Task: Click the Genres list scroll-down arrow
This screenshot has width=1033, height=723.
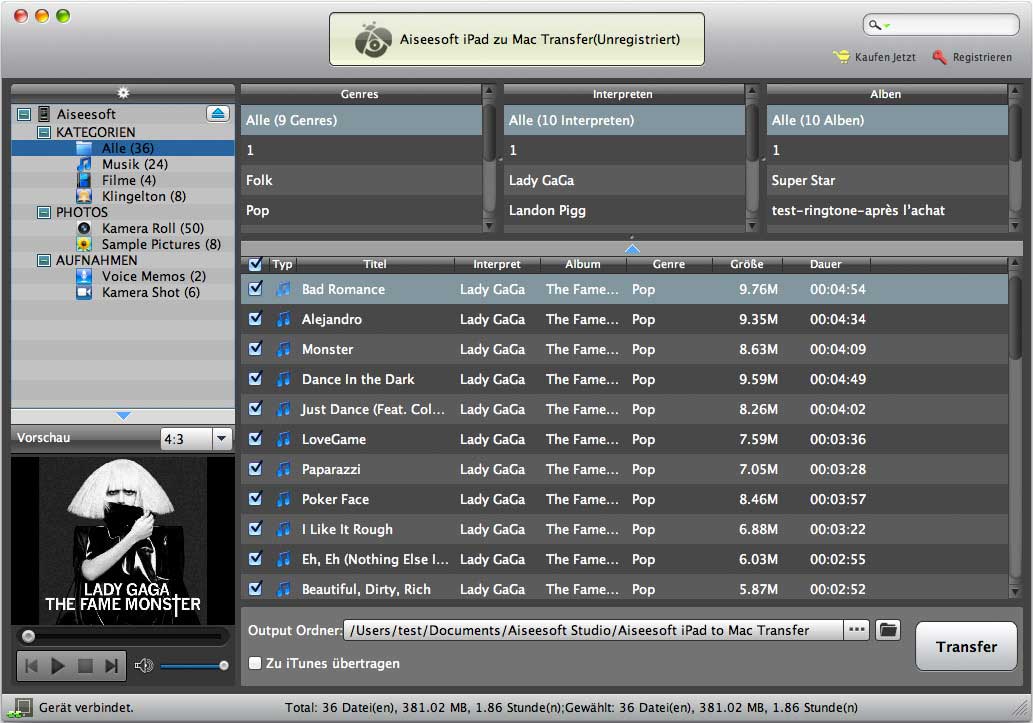Action: [x=489, y=225]
